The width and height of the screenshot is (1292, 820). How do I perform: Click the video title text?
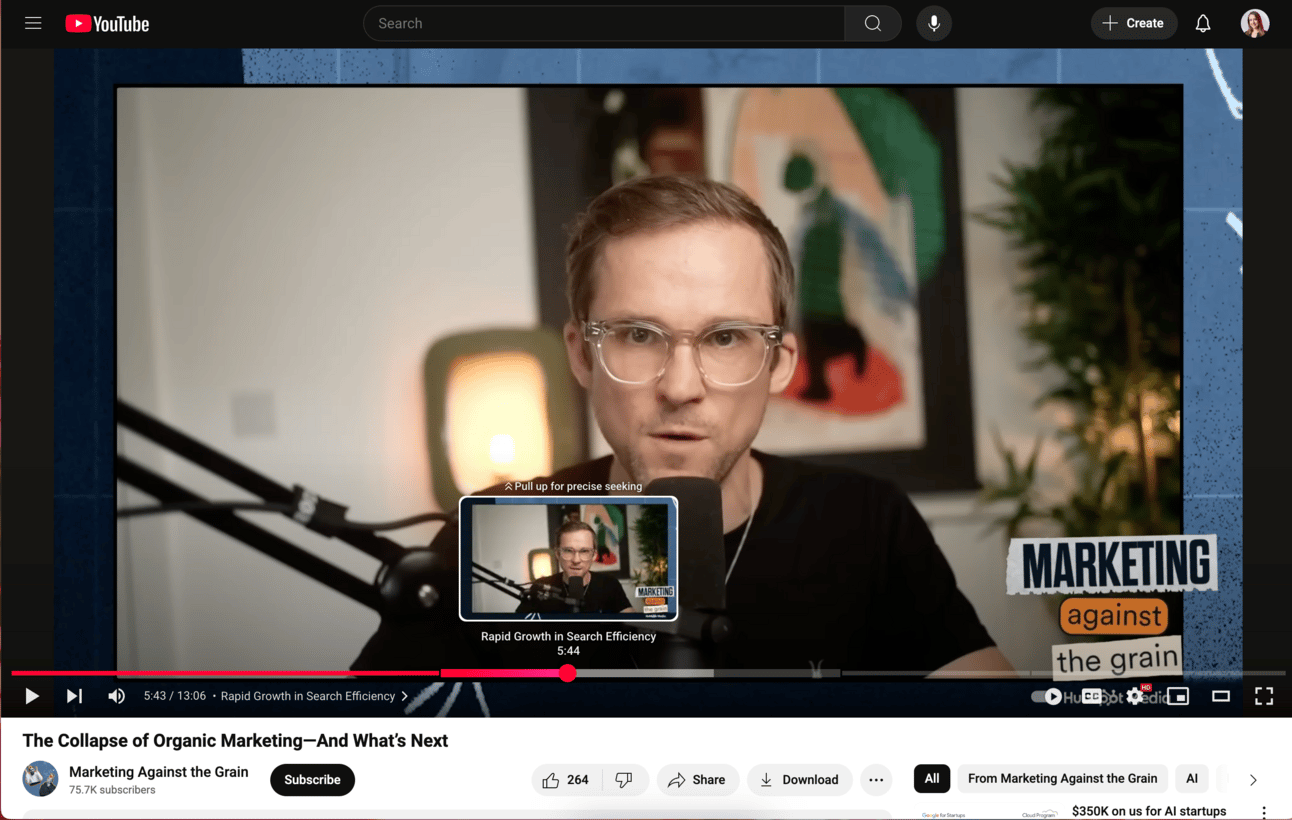pyautogui.click(x=235, y=741)
